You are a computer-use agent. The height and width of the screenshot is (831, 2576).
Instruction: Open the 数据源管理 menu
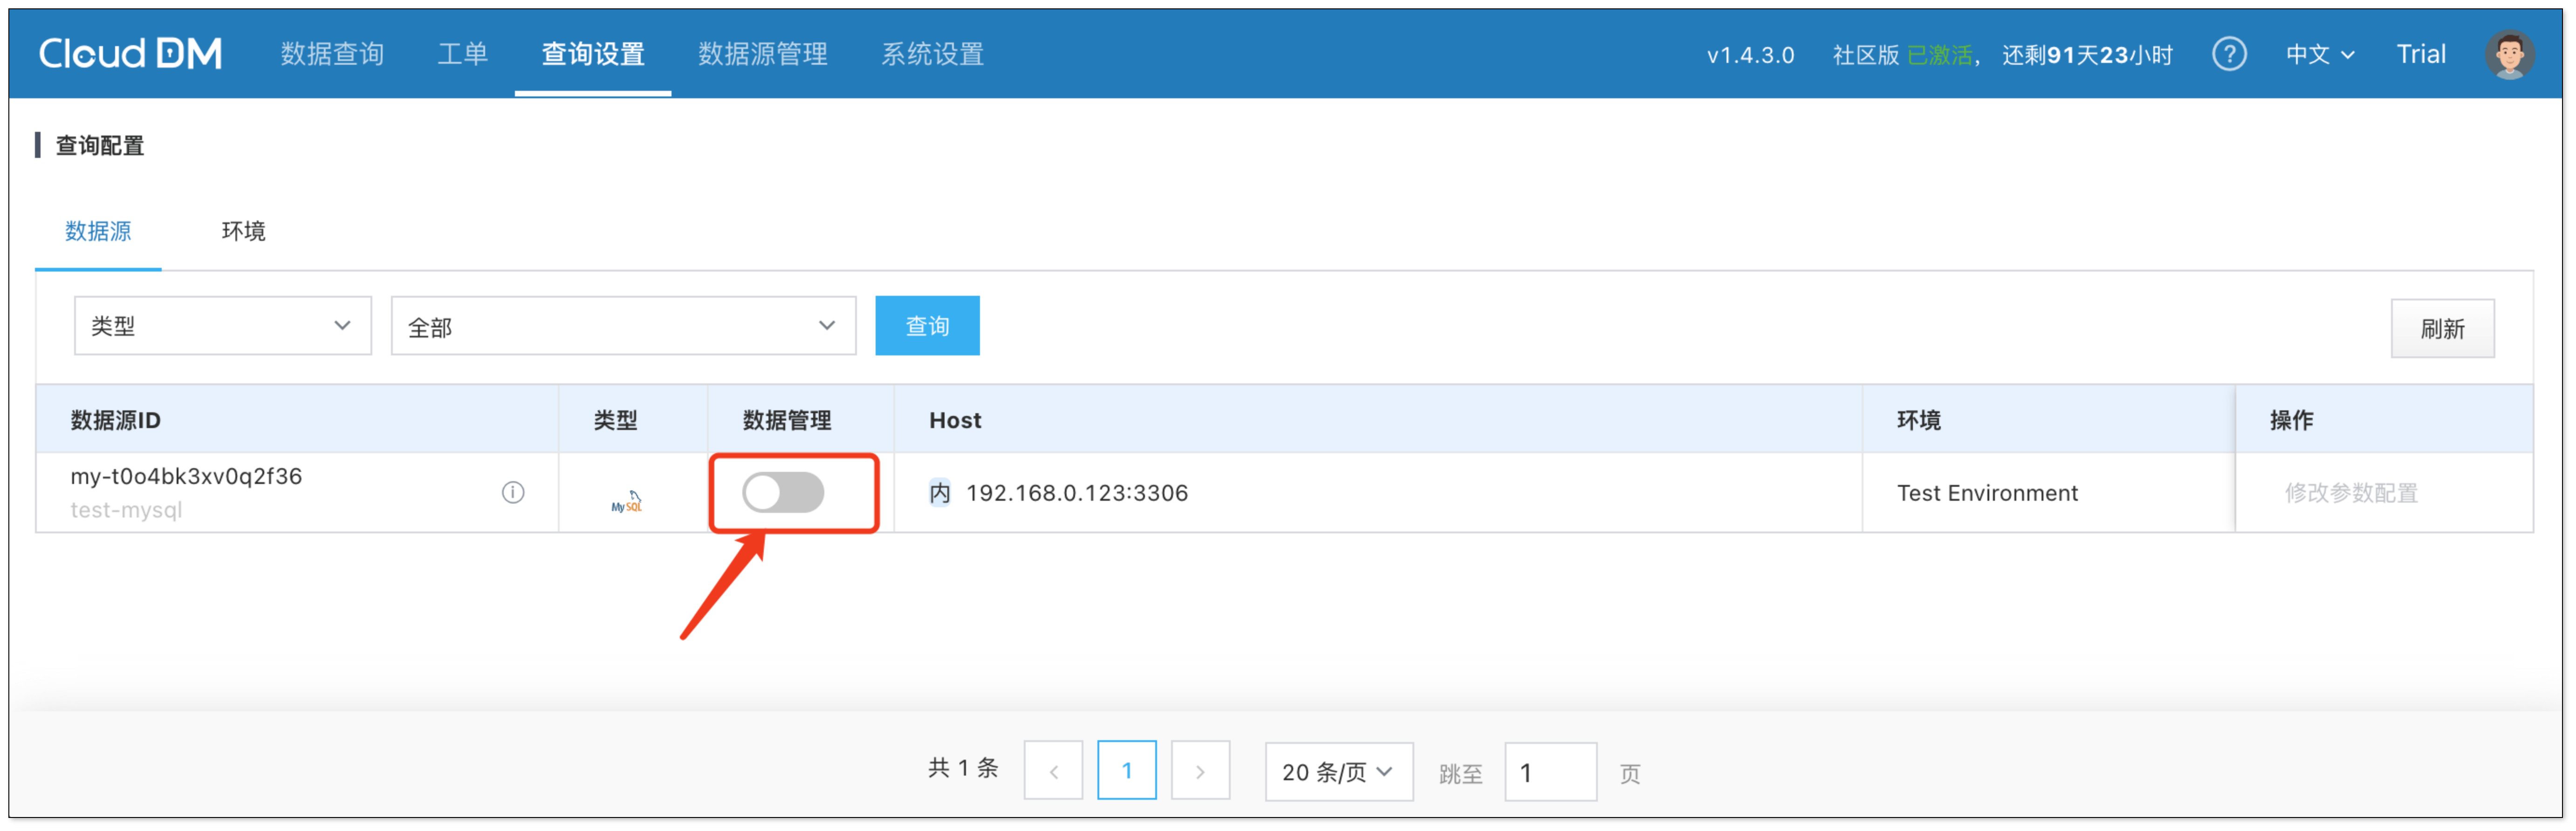coord(762,54)
